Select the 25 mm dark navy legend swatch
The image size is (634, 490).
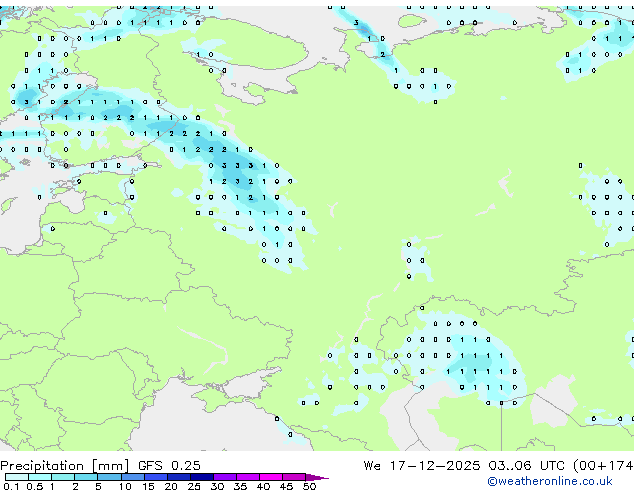click(x=202, y=477)
